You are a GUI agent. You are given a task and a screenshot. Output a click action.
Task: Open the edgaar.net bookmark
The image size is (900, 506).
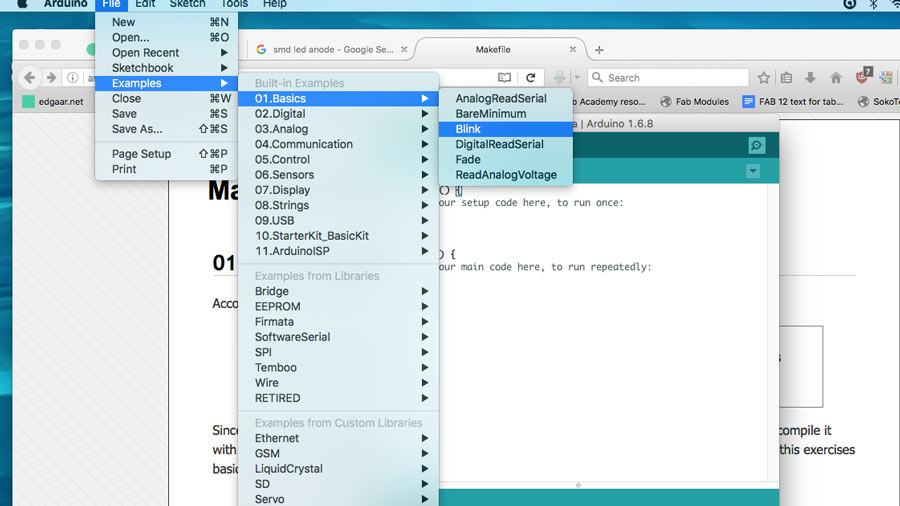click(53, 102)
